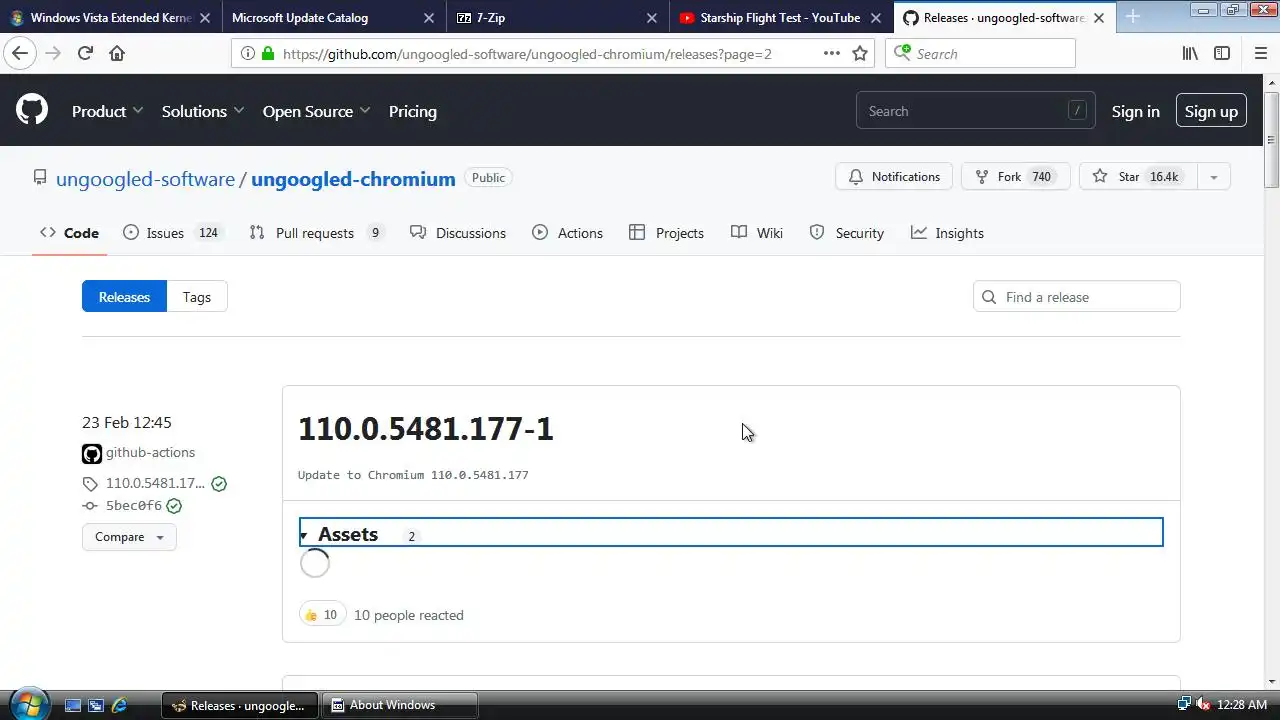Open Firefox hamburger menu

(1260, 53)
